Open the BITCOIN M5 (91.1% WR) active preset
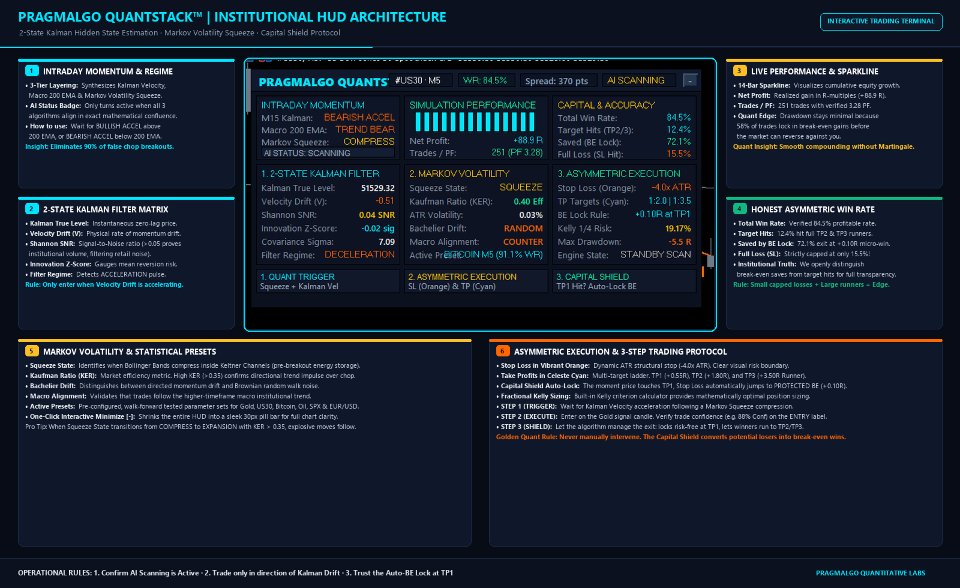960x588 pixels. click(x=493, y=254)
